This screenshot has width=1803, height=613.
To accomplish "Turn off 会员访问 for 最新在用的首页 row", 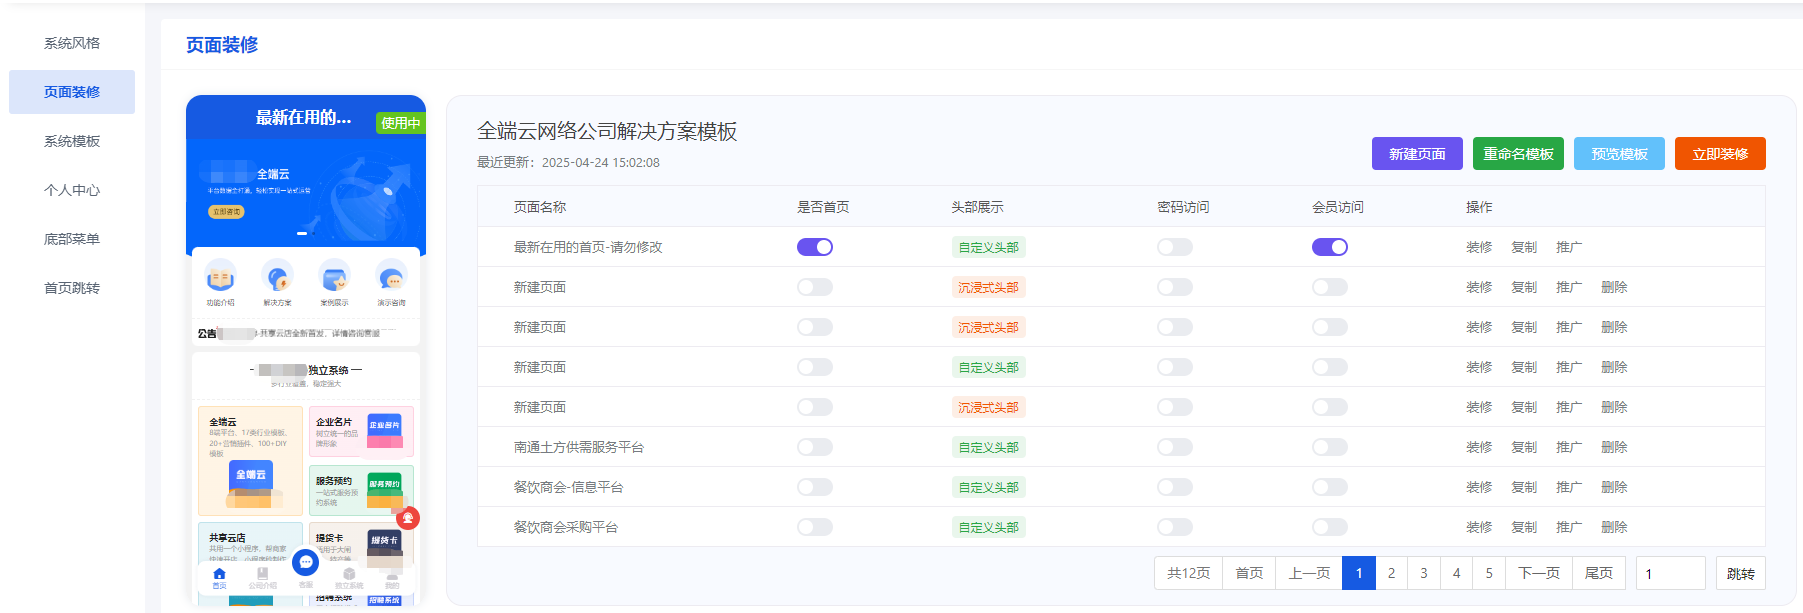I will (x=1329, y=247).
